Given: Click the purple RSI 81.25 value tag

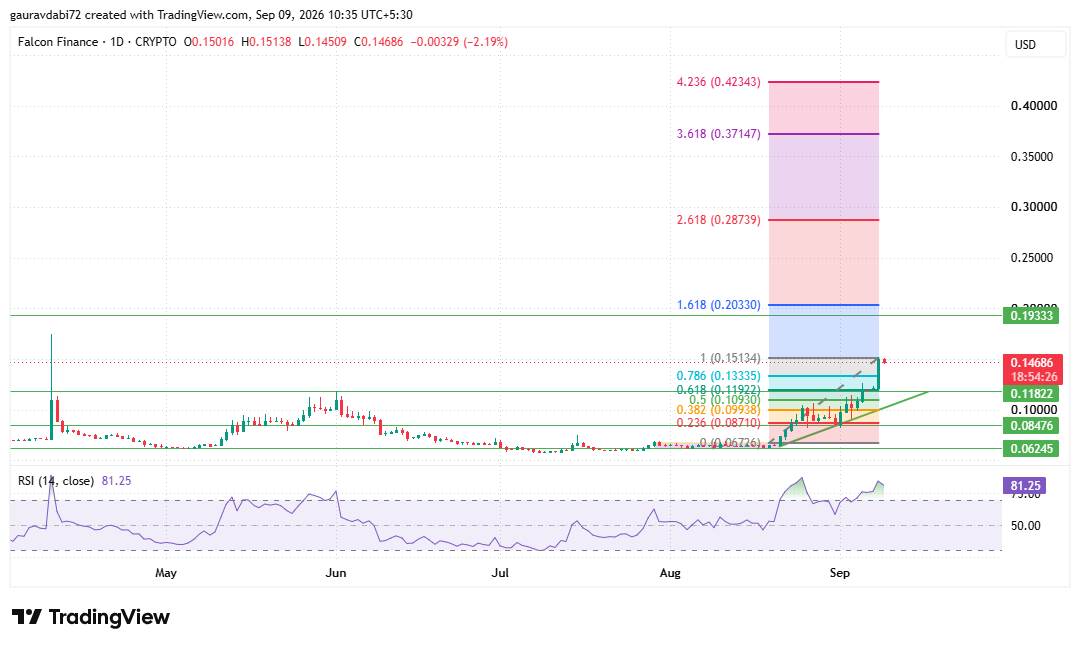Looking at the screenshot, I should click(1024, 486).
